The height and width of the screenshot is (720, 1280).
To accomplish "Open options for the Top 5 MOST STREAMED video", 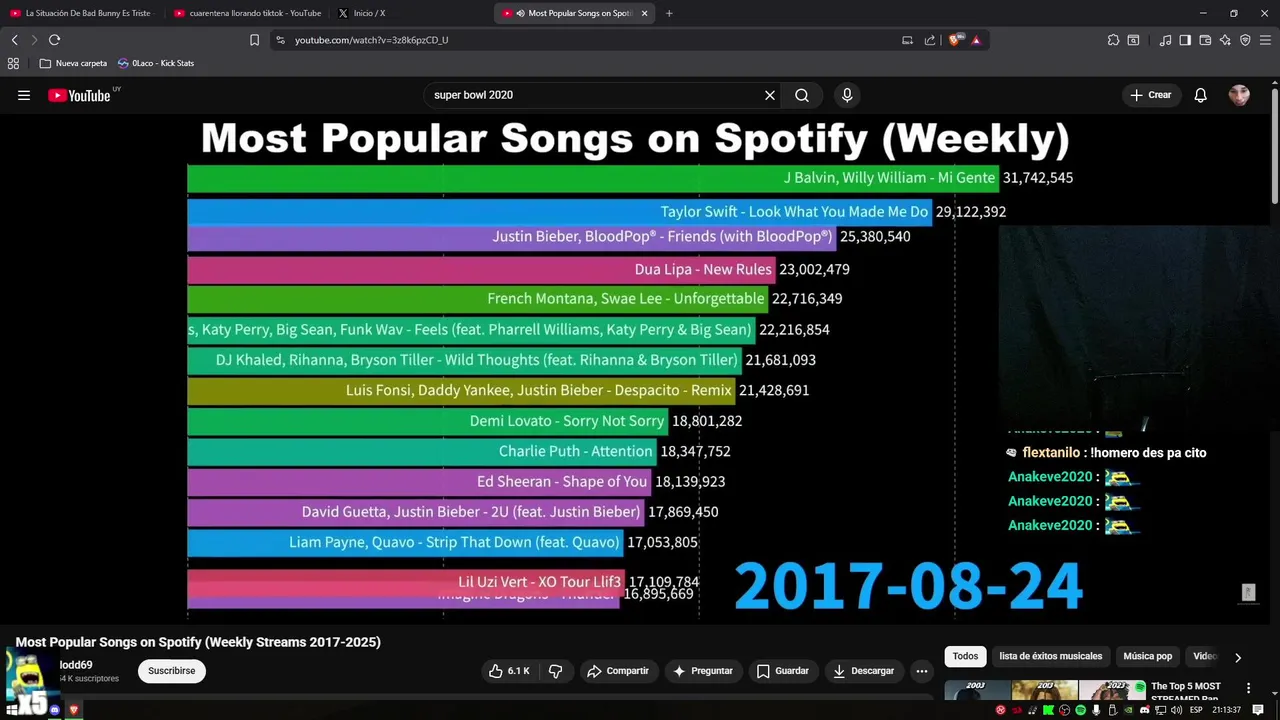I will tap(1248, 688).
